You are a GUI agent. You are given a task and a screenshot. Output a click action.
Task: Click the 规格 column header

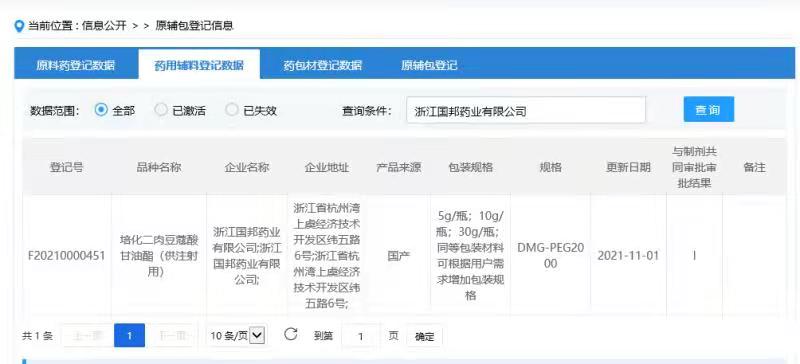coord(550,167)
